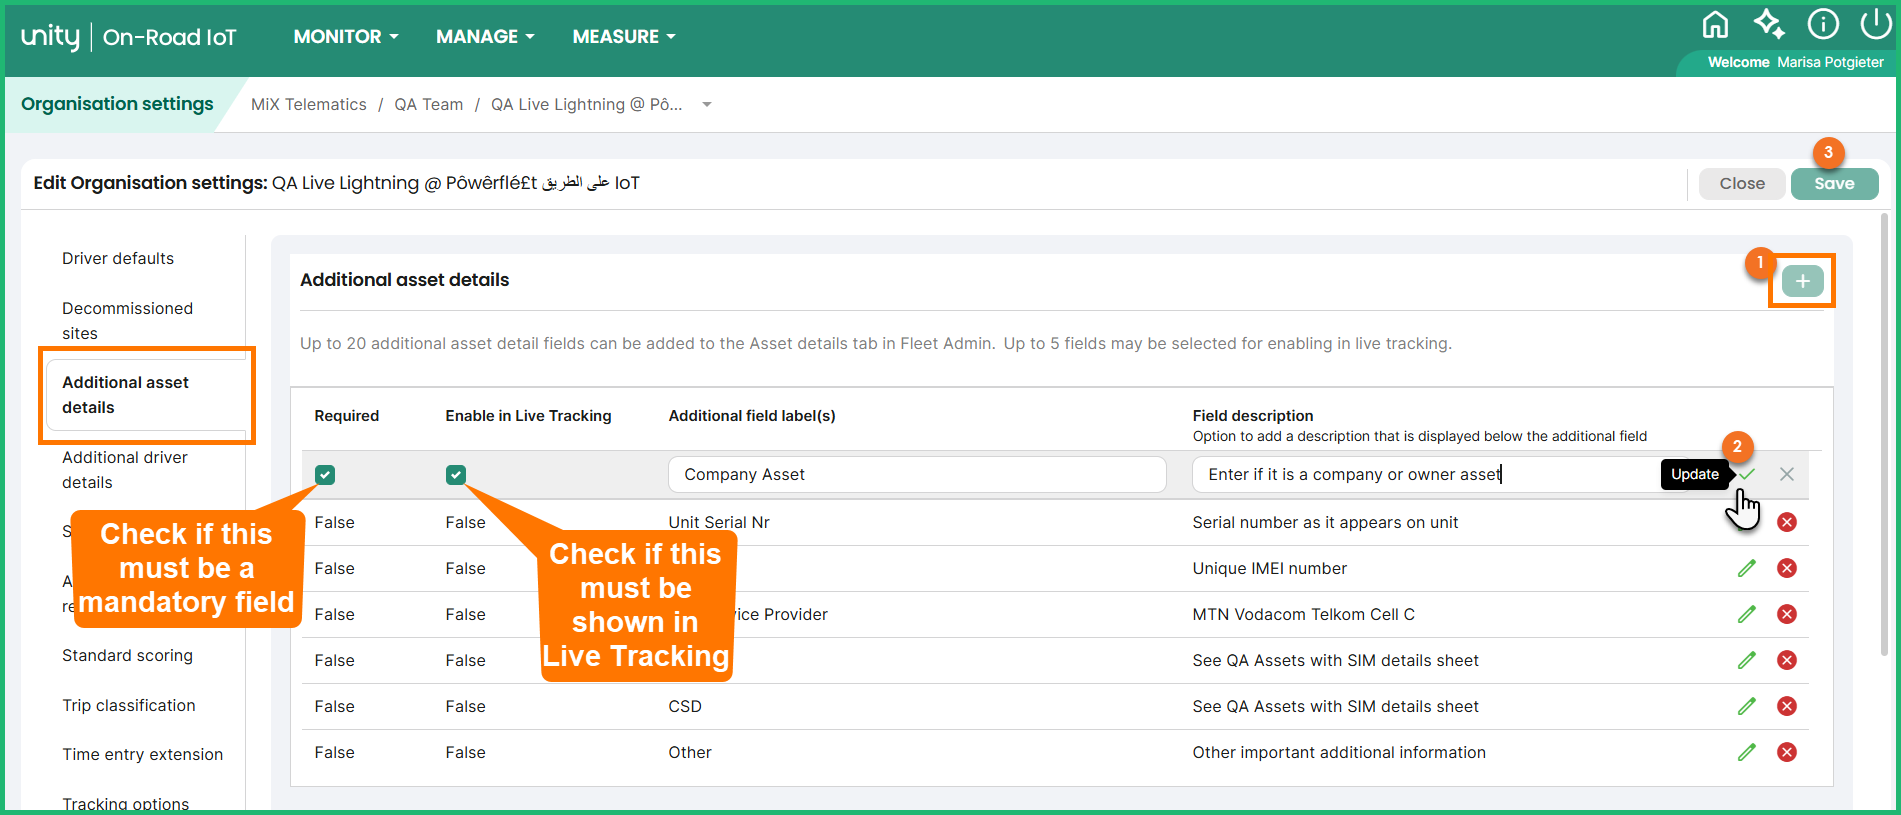
Task: Select Tracking options in the sidebar
Action: (125, 803)
